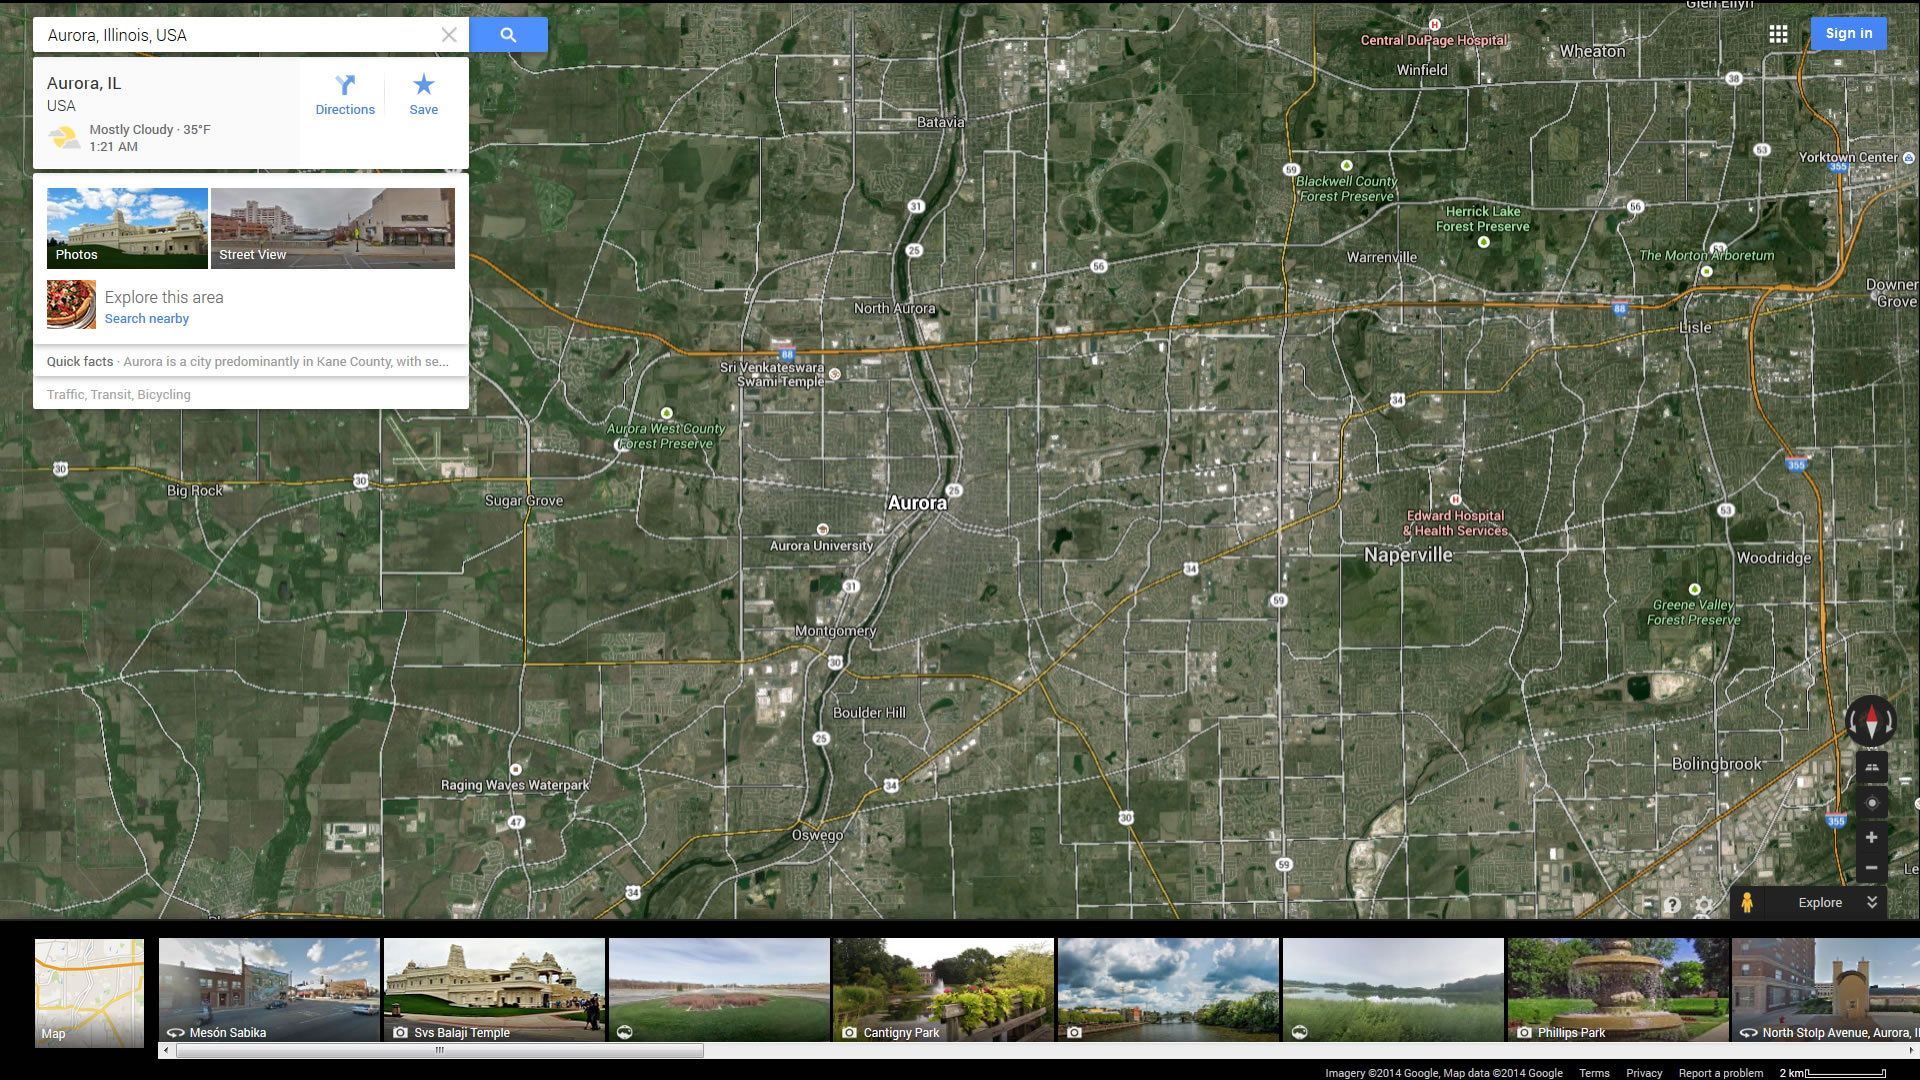This screenshot has height=1080, width=1920.
Task: Open the Photos thumbnail
Action: pos(127,228)
